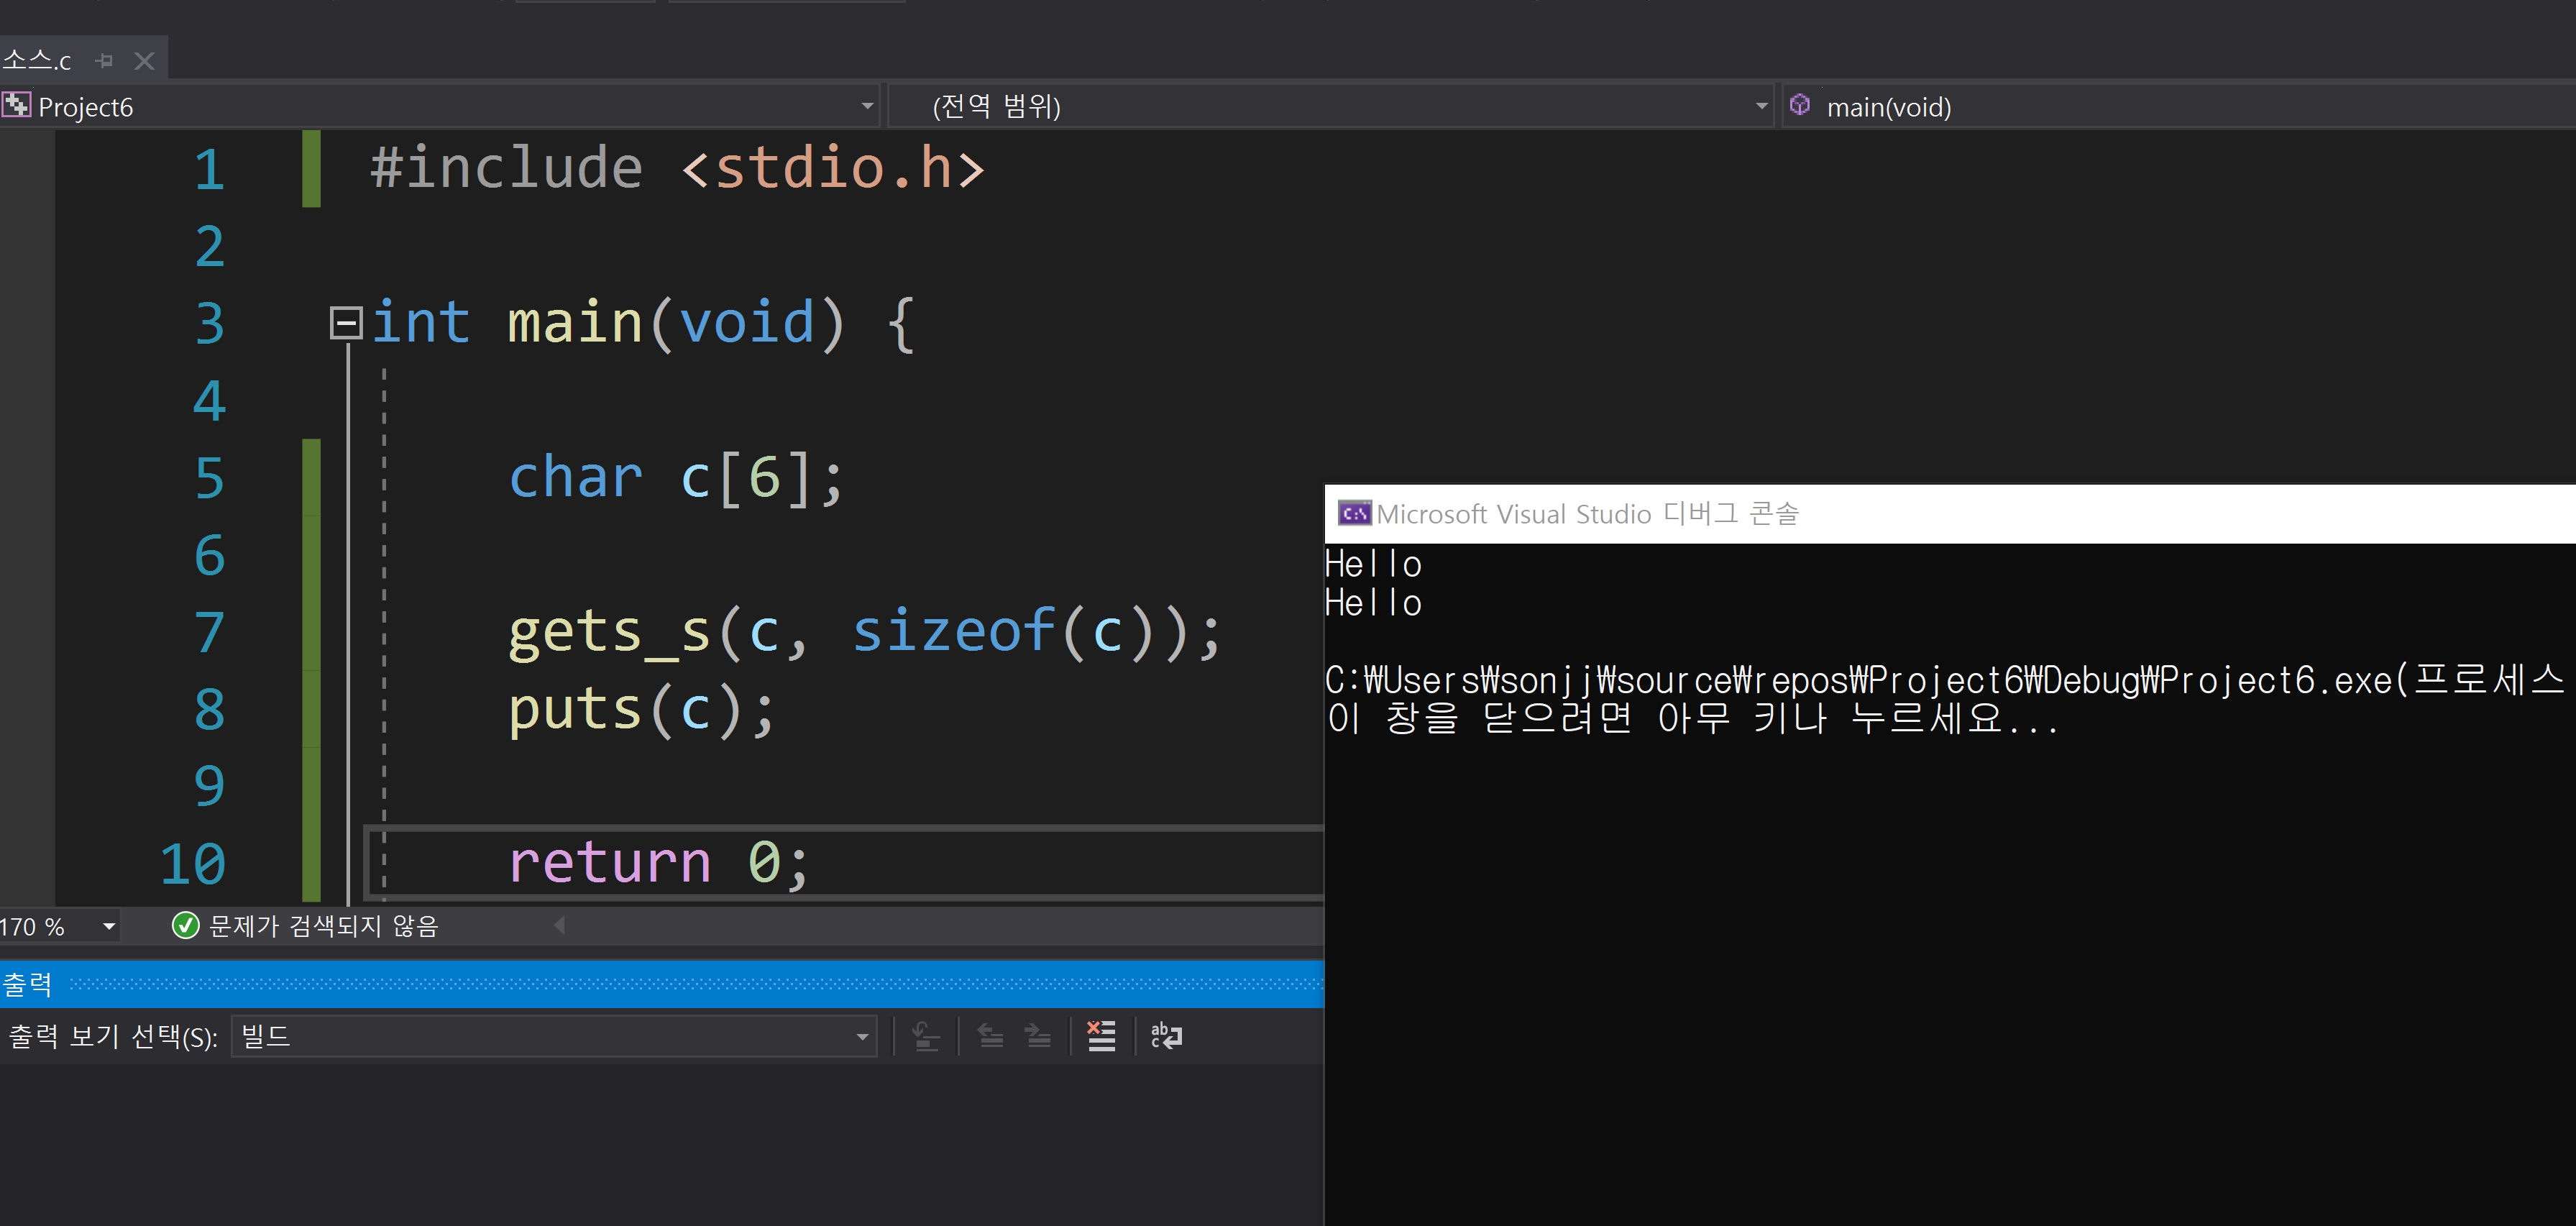2576x1226 pixels.
Task: Click the Microsoft Visual Studio 디버그 콘솔 title
Action: 1587,514
